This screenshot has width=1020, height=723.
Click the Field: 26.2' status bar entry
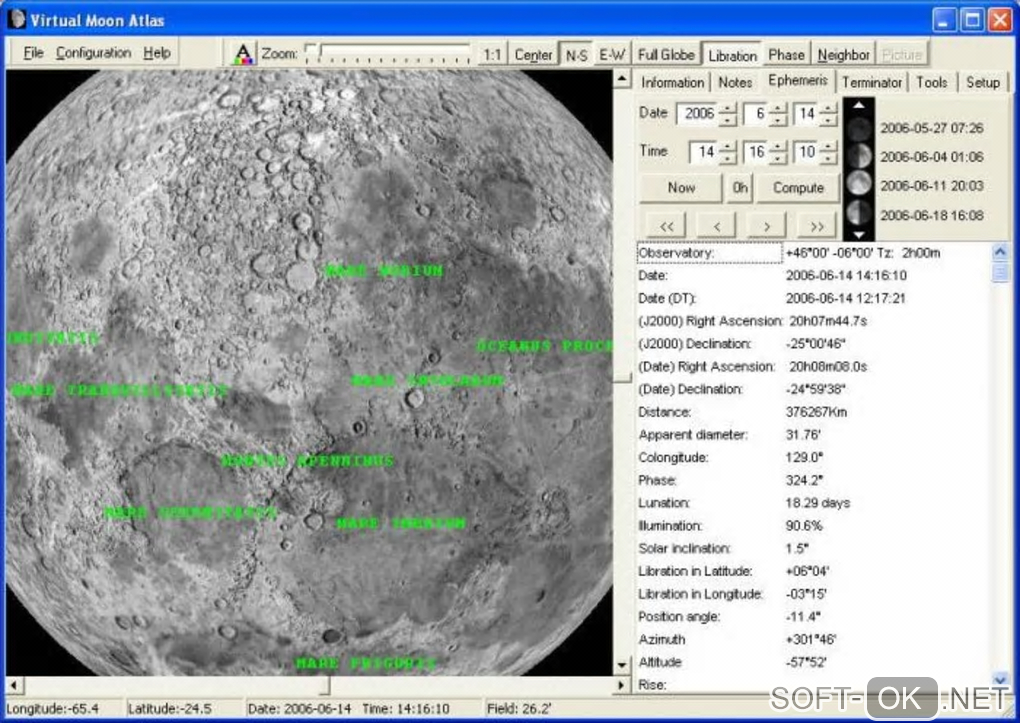click(519, 709)
